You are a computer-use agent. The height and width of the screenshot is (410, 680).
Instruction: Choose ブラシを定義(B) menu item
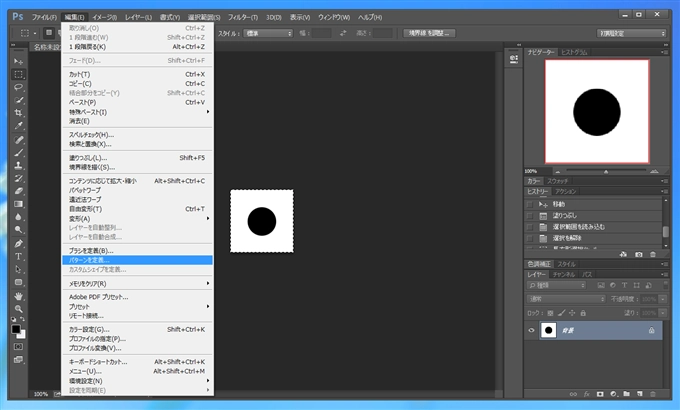tap(137, 251)
